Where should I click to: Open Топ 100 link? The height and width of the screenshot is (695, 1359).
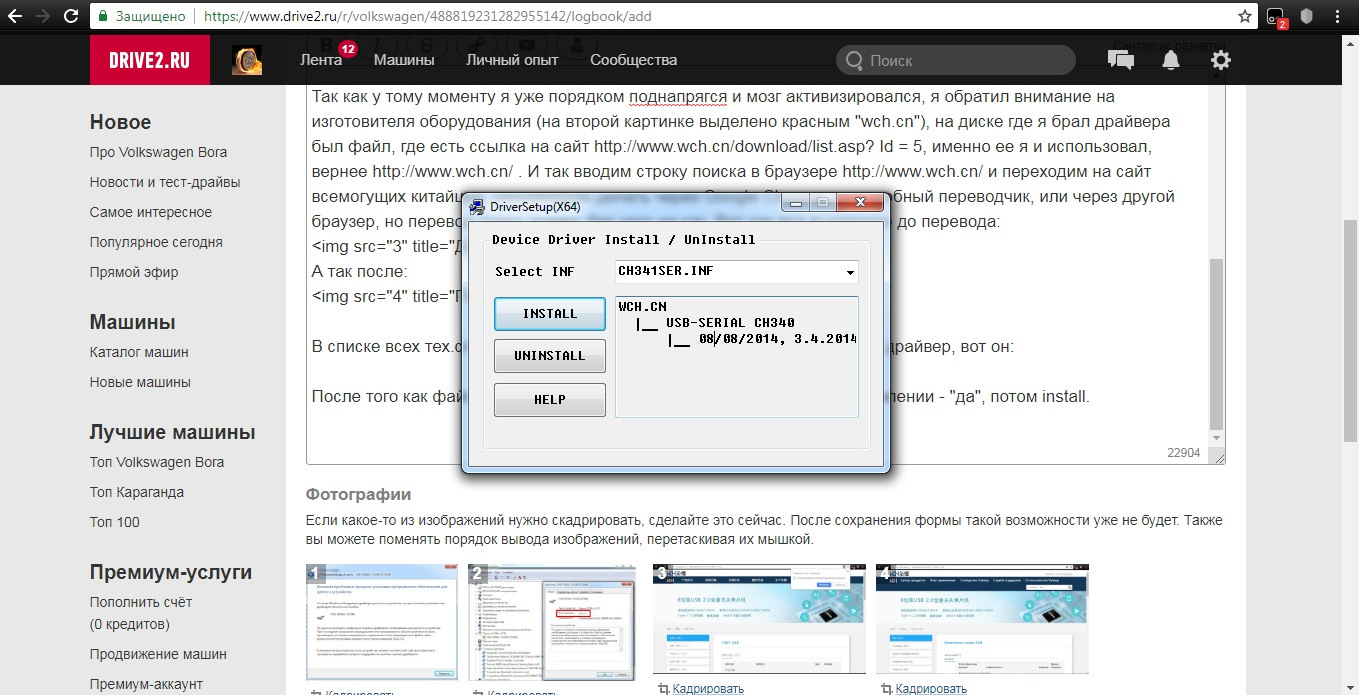[x=115, y=522]
